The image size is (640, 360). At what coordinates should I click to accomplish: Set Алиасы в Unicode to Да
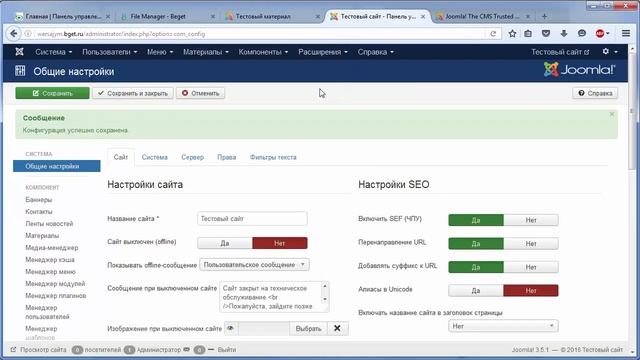[x=476, y=291]
